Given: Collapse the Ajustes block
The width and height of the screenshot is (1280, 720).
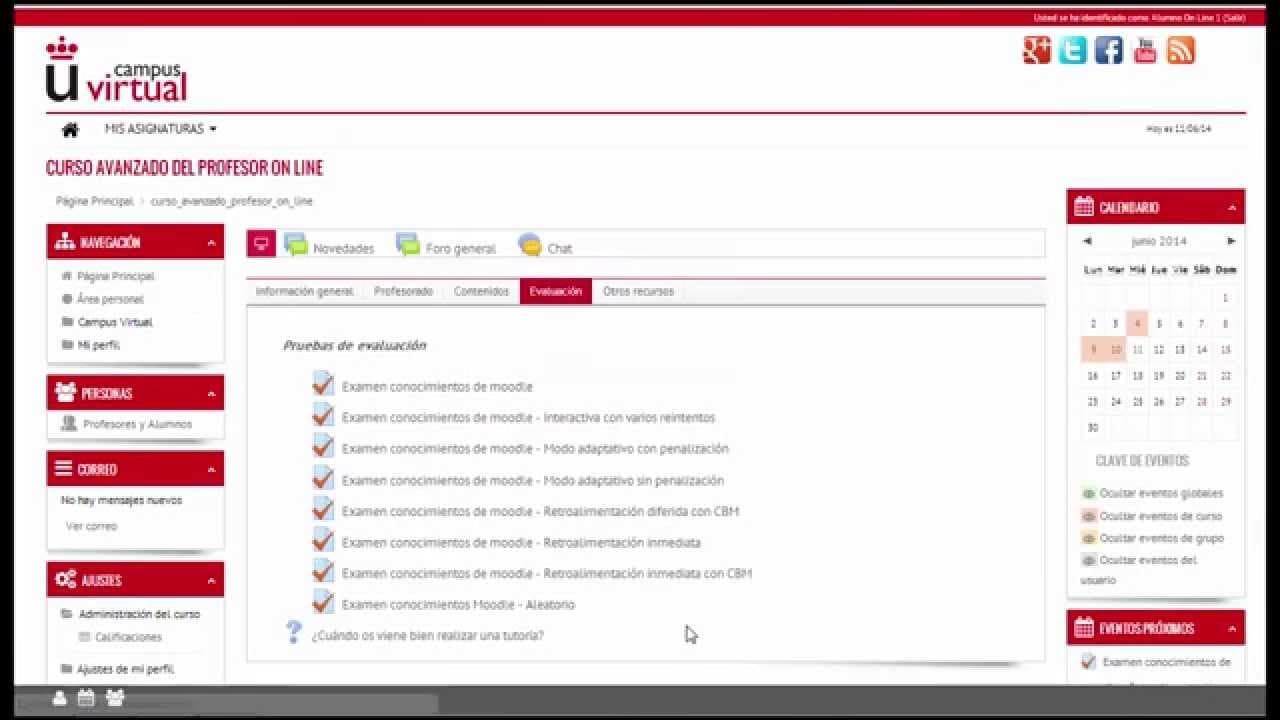Looking at the screenshot, I should pyautogui.click(x=211, y=581).
